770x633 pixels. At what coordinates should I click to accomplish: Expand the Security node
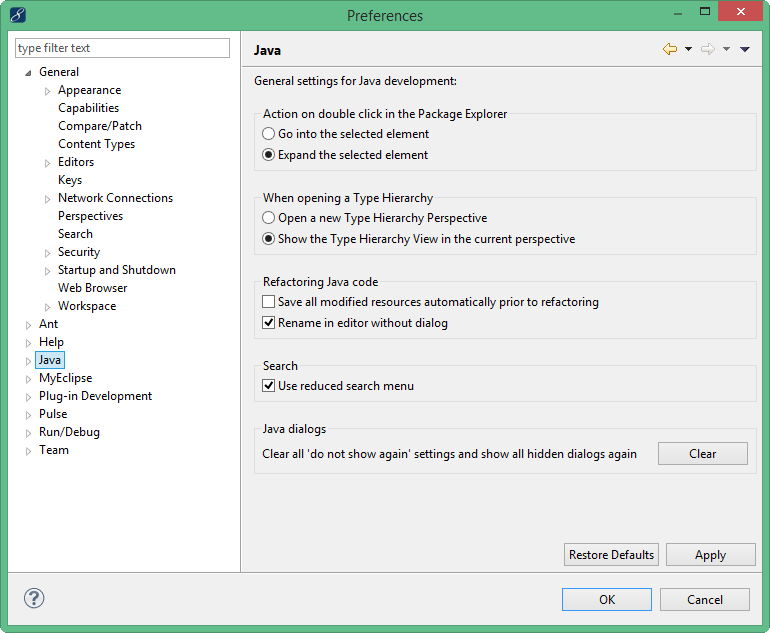pyautogui.click(x=47, y=253)
